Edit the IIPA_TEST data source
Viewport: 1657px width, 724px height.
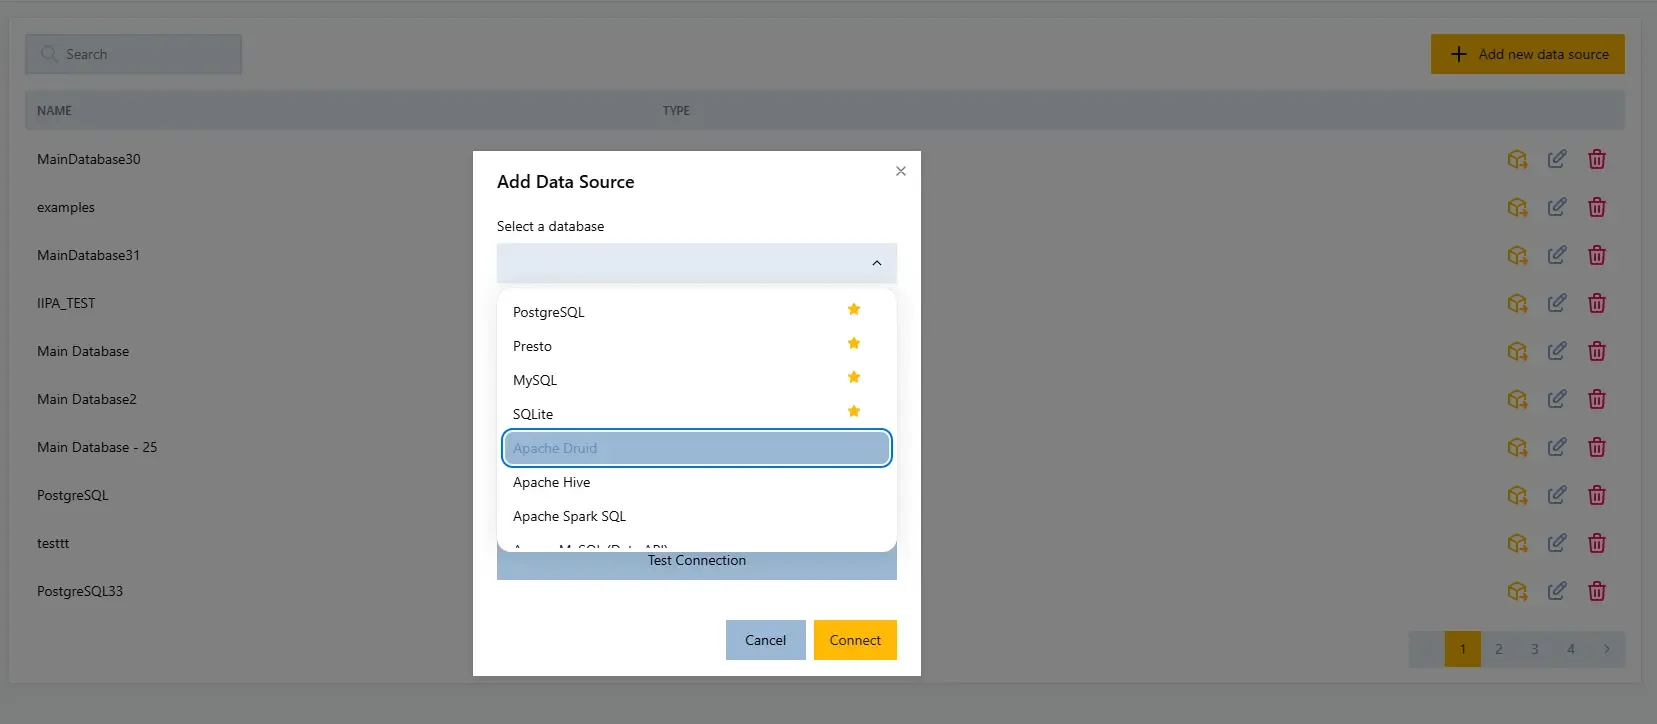1557,303
